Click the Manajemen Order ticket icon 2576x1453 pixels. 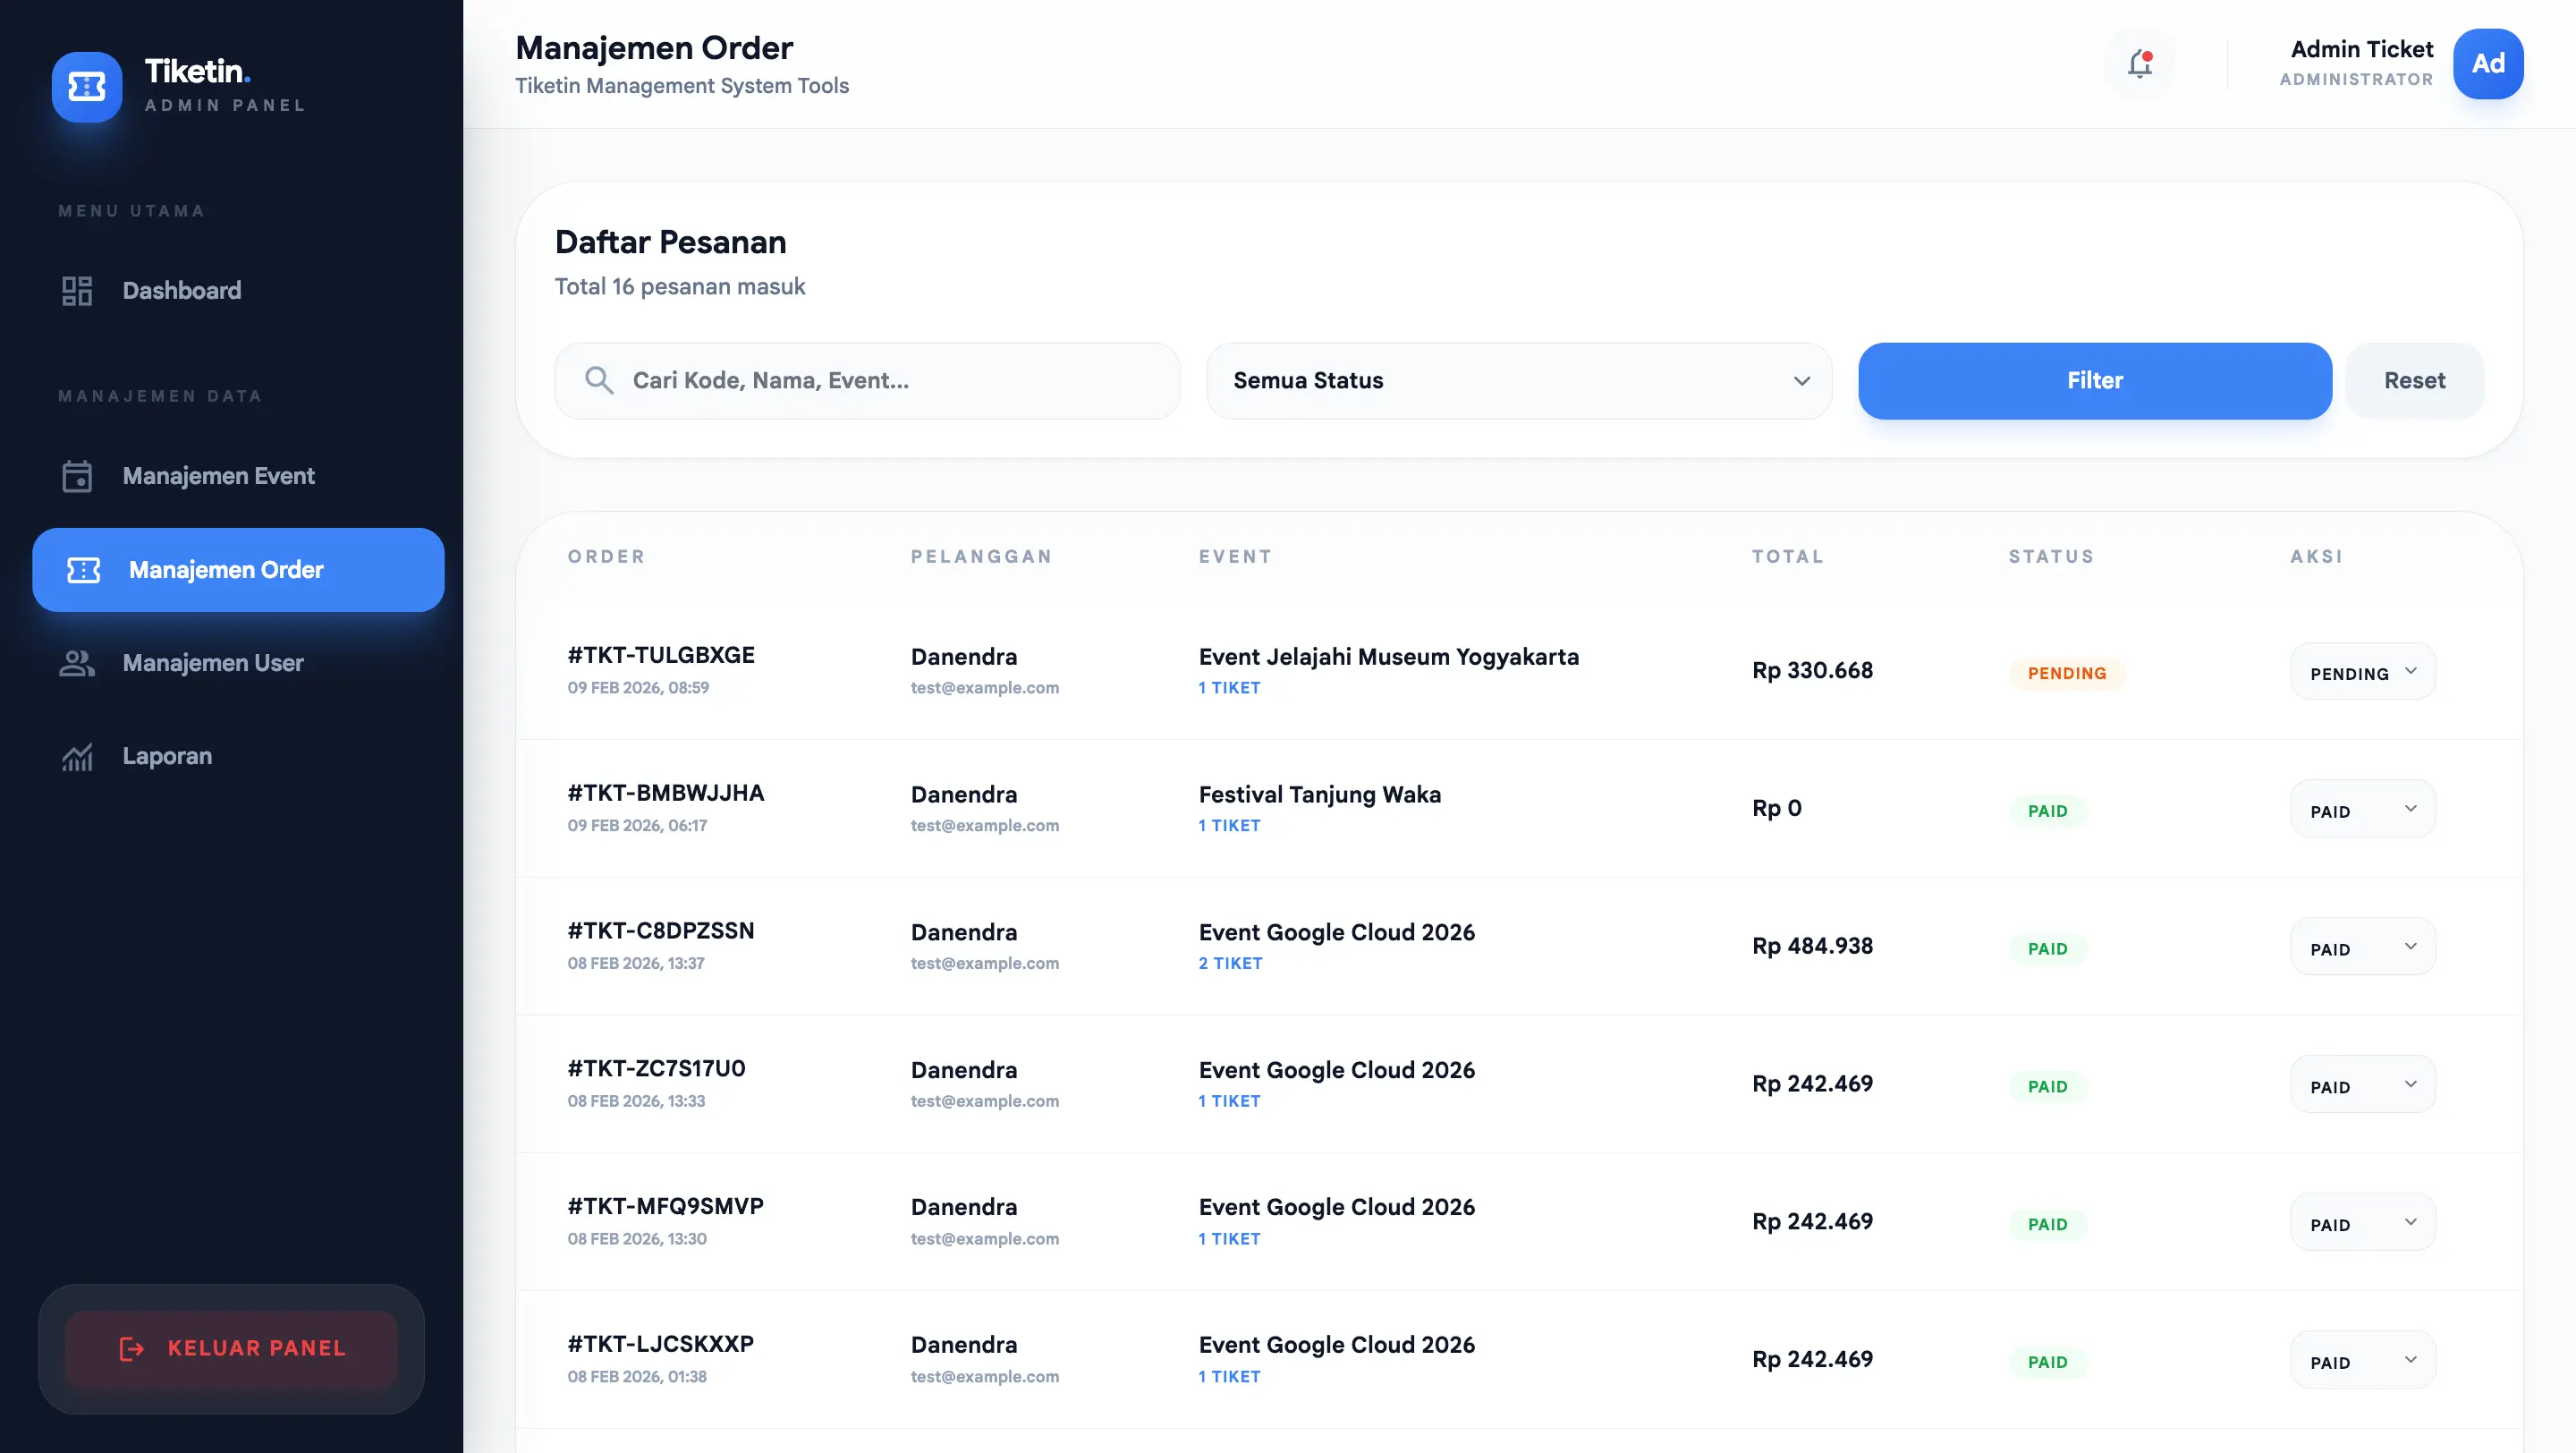point(83,570)
